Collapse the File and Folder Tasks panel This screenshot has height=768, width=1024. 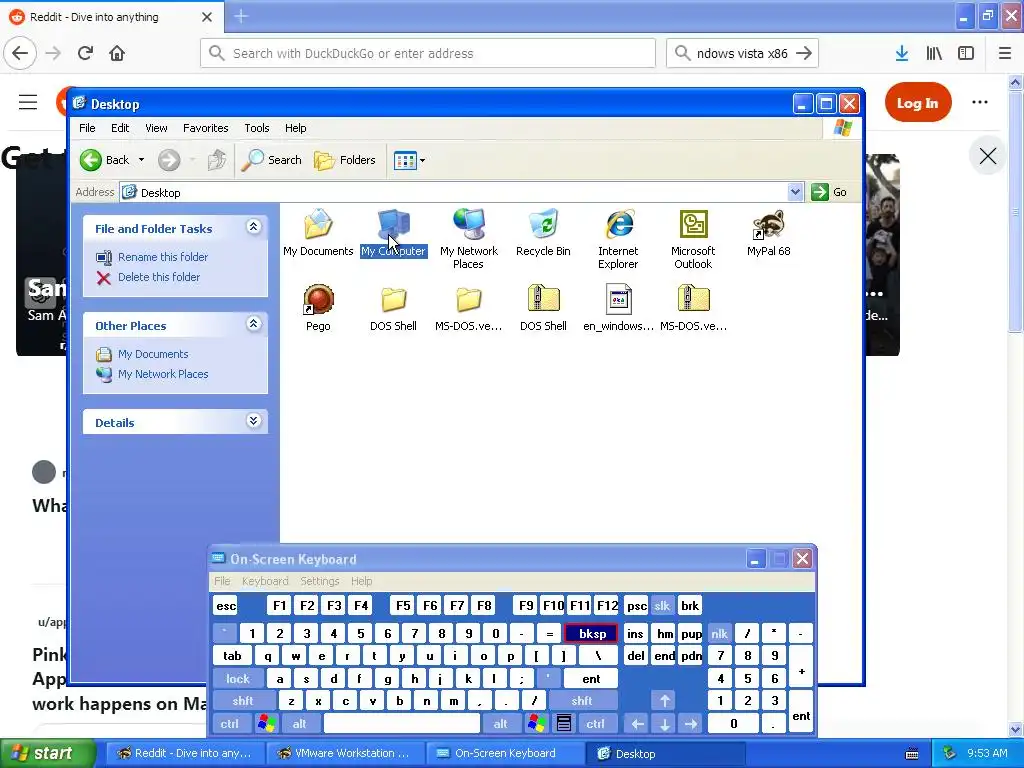[253, 227]
